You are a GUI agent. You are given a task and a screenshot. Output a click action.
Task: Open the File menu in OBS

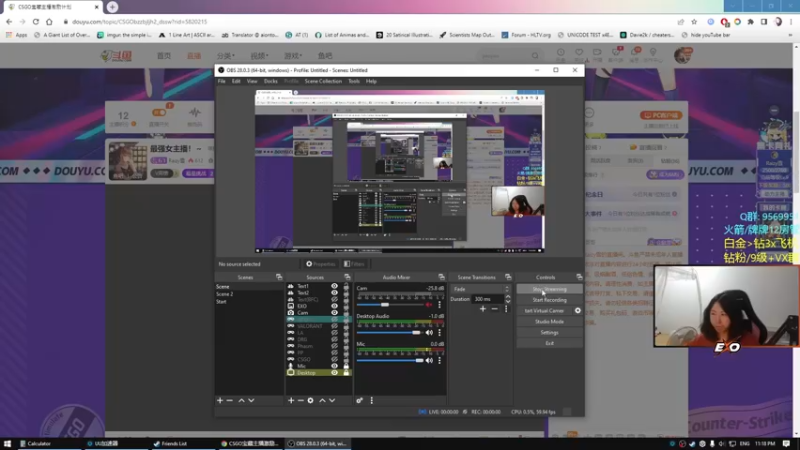pyautogui.click(x=221, y=81)
